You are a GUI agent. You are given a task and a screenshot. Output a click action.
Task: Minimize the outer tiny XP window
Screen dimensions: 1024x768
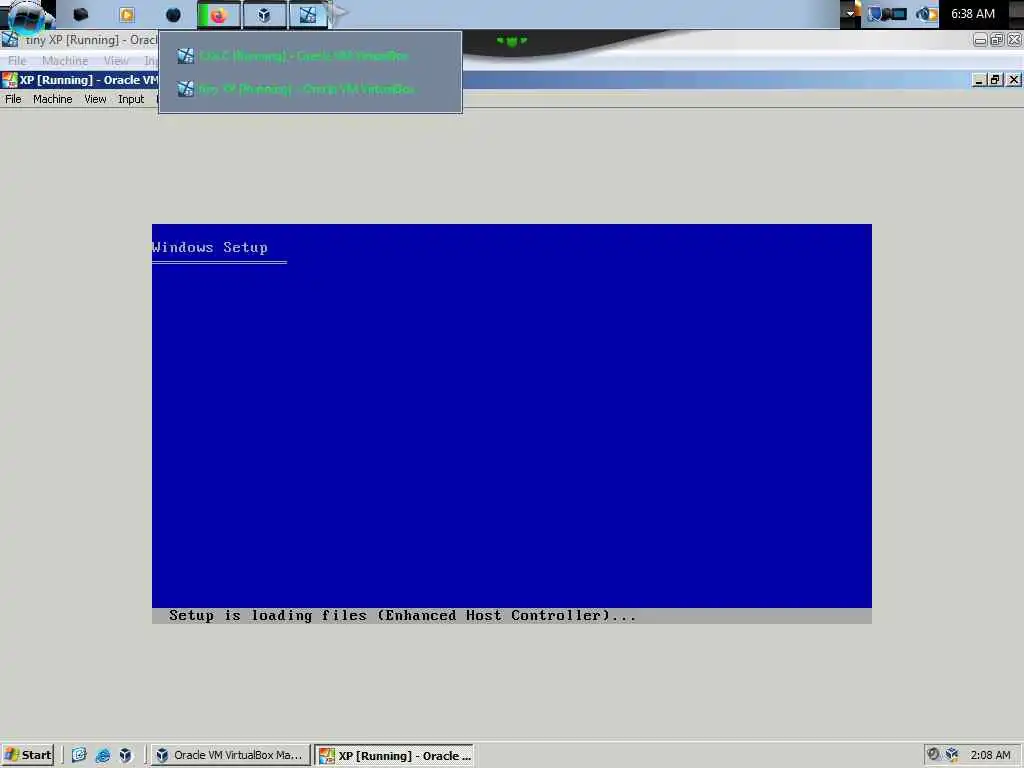[980, 40]
